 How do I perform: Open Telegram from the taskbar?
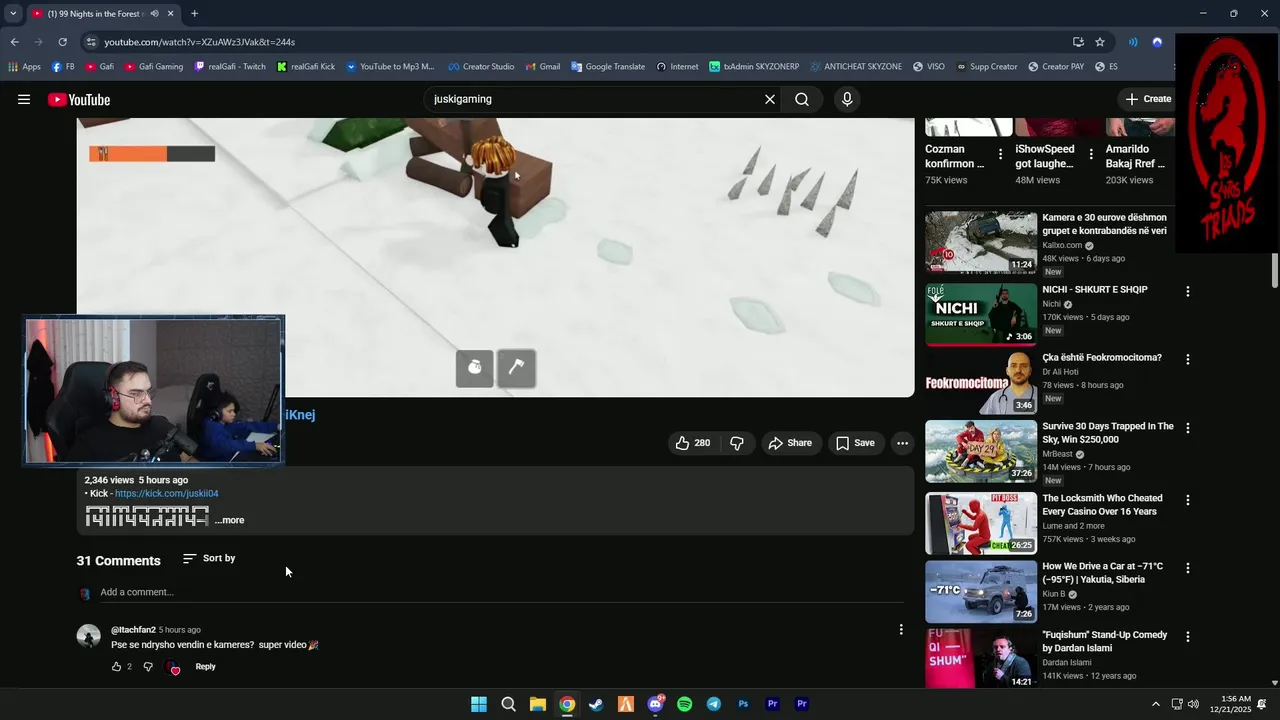(x=714, y=704)
